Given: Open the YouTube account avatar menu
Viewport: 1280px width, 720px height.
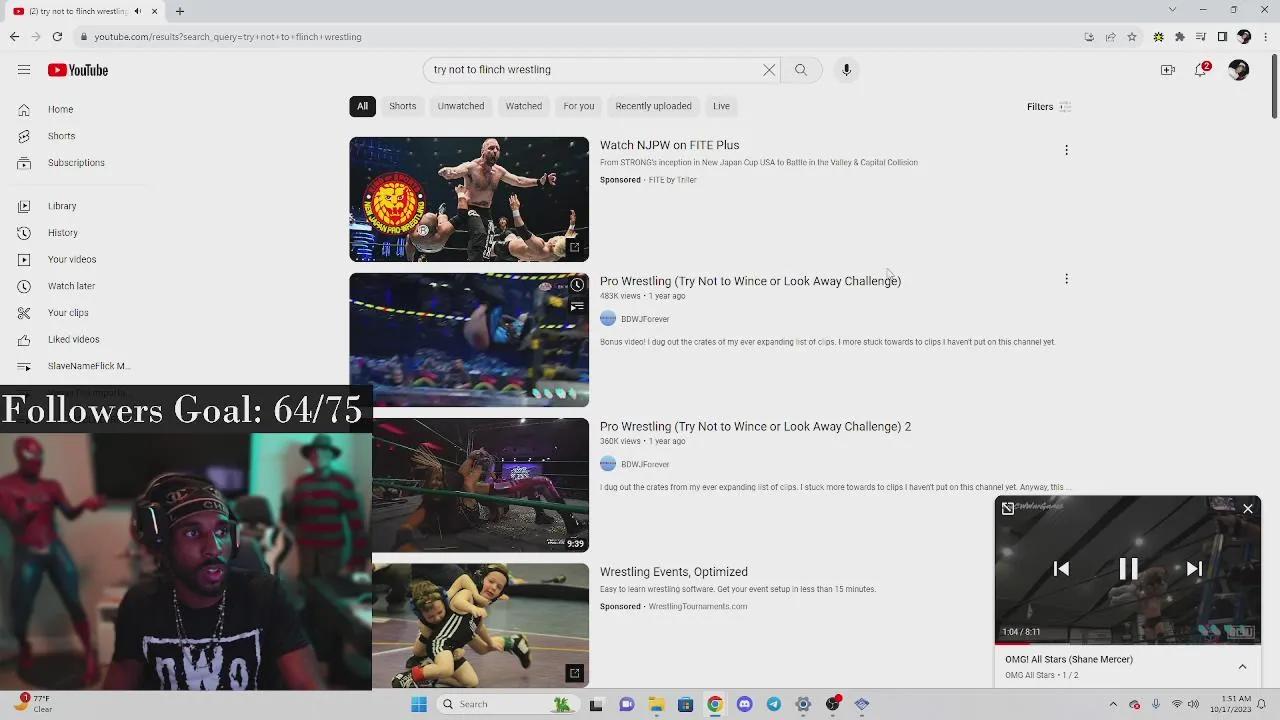Looking at the screenshot, I should [x=1238, y=70].
